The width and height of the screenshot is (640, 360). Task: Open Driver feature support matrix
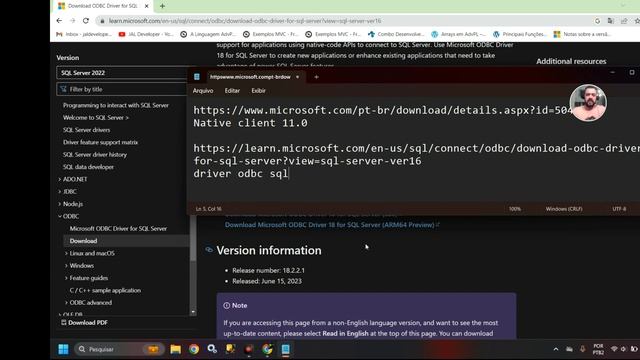click(x=100, y=142)
